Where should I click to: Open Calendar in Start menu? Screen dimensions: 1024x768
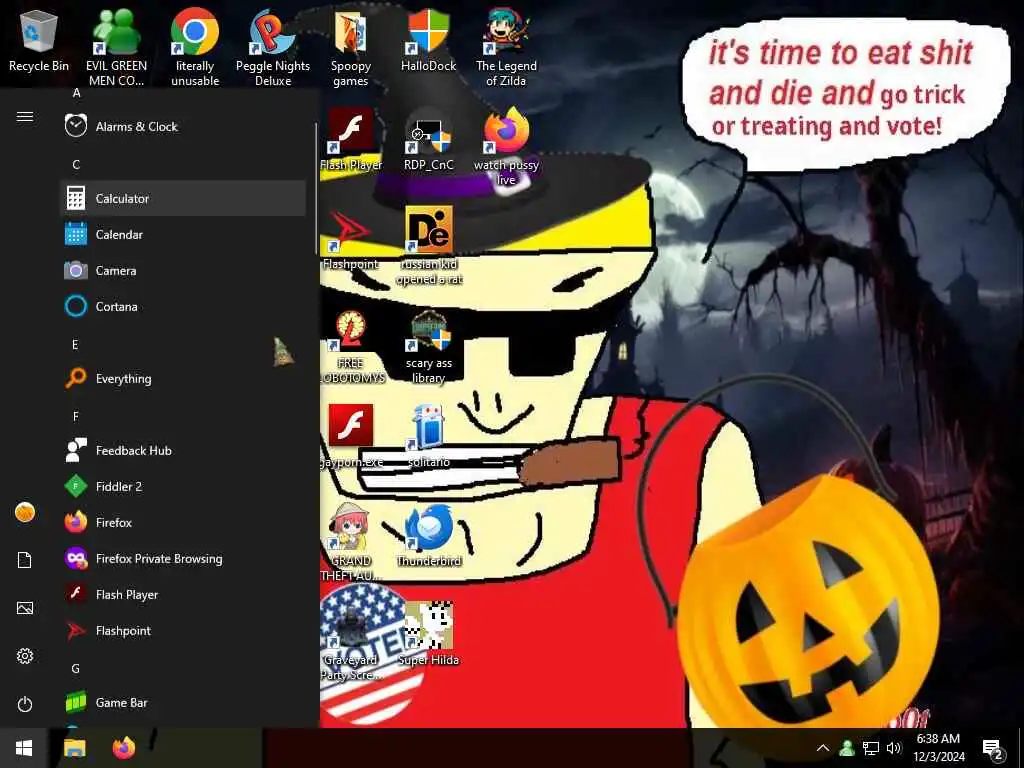183,234
